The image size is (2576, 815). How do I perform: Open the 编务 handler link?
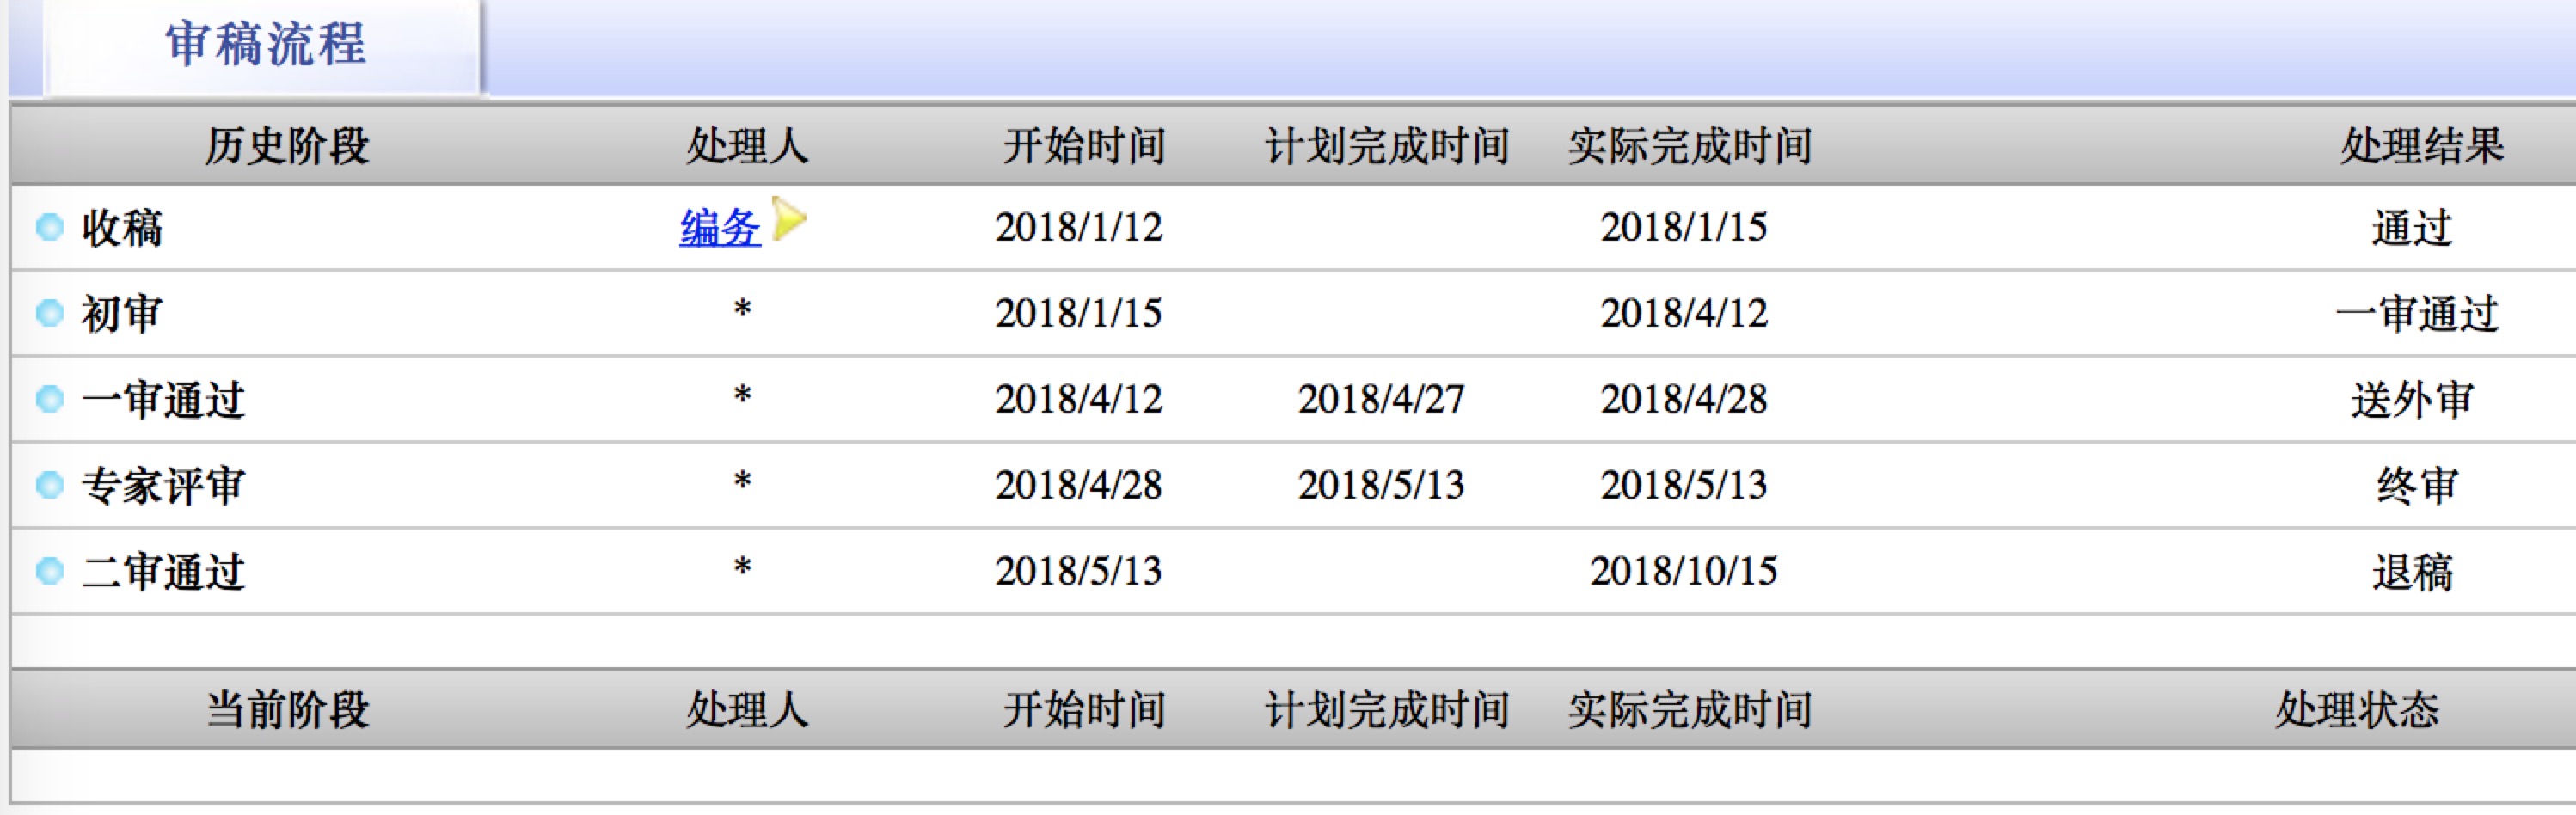(x=720, y=228)
